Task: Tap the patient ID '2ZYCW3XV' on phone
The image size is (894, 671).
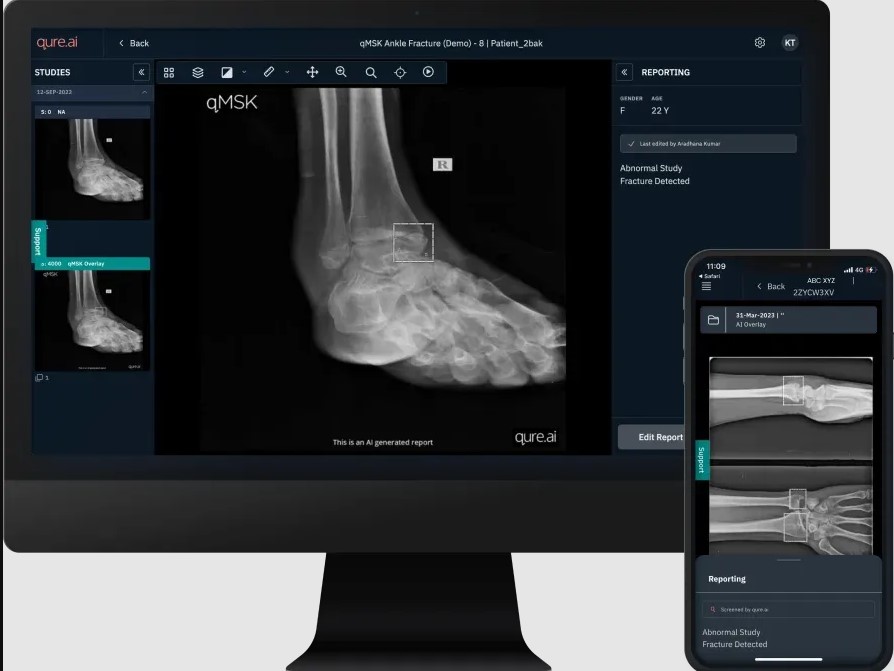Action: pos(814,292)
